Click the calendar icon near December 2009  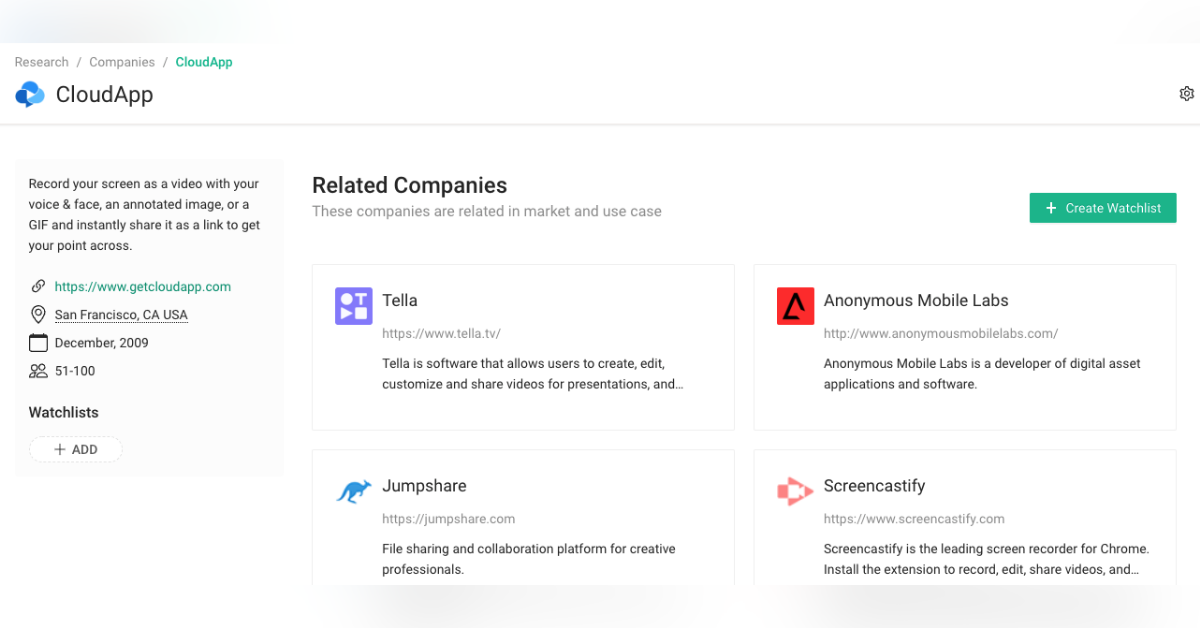click(x=37, y=342)
